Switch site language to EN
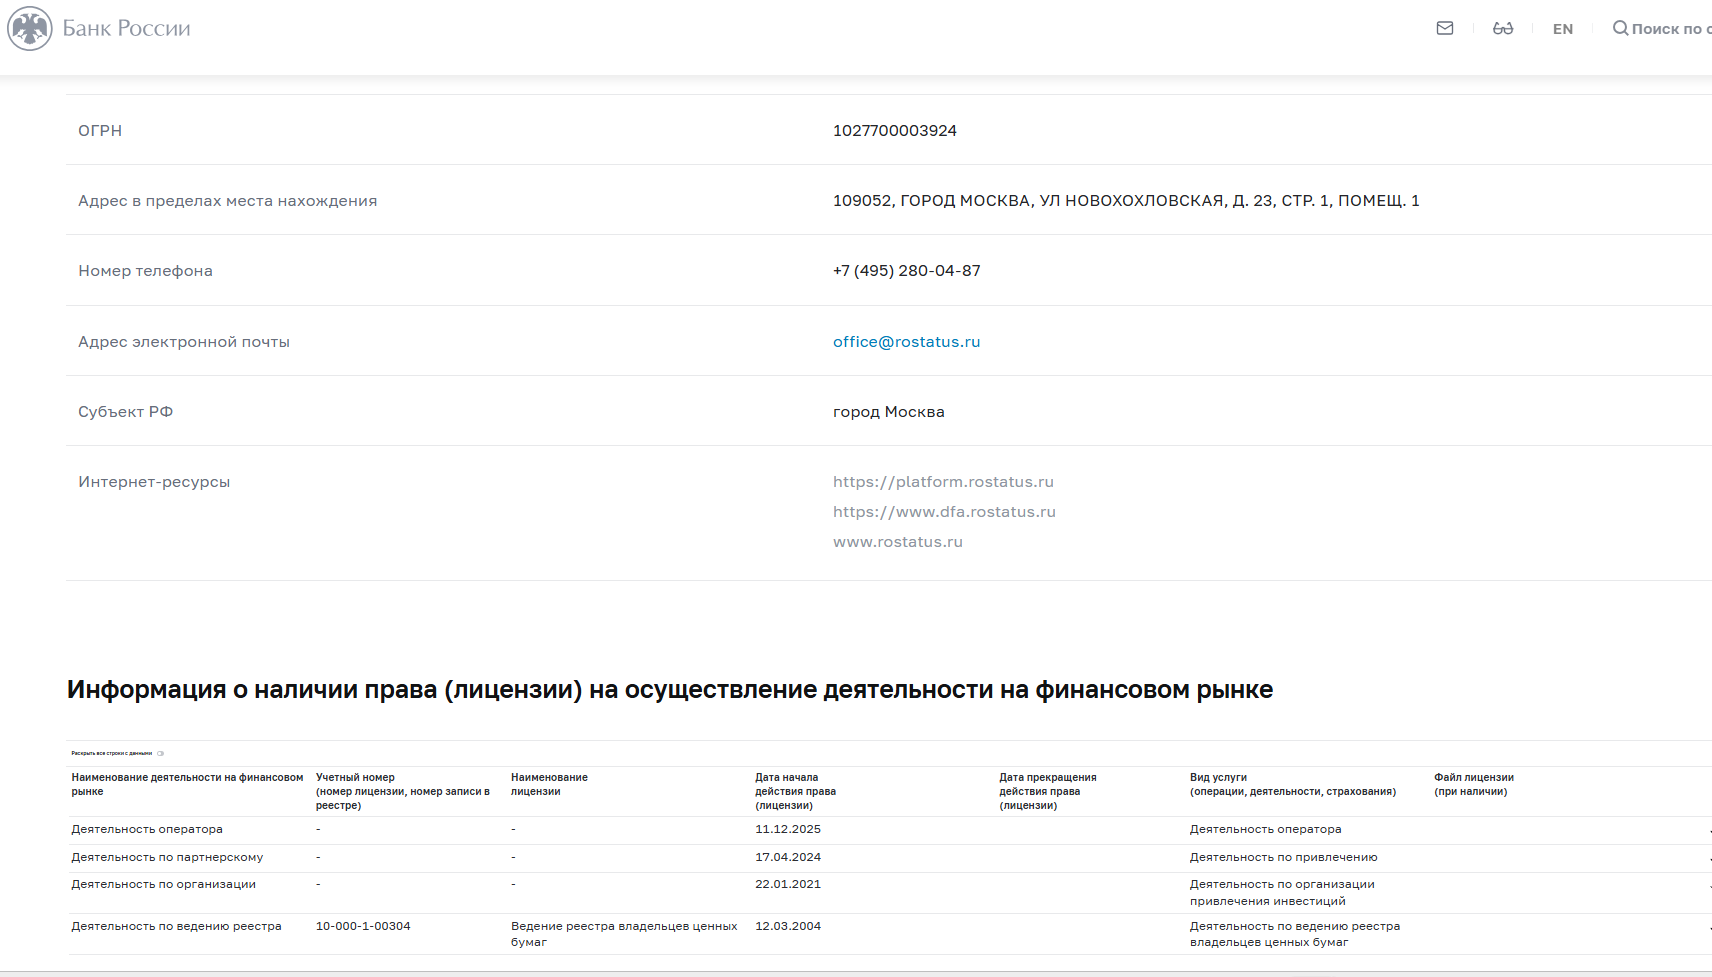This screenshot has height=977, width=1712. (1563, 29)
